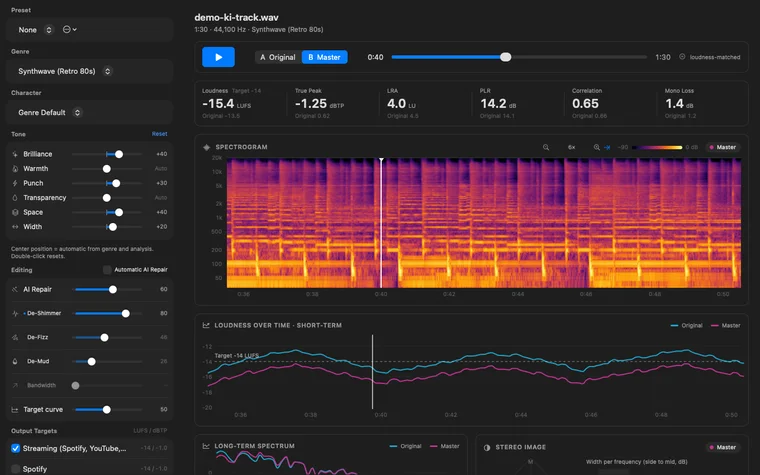760x475 pixels.
Task: Click the Width arrows icon
Action: click(x=15, y=227)
